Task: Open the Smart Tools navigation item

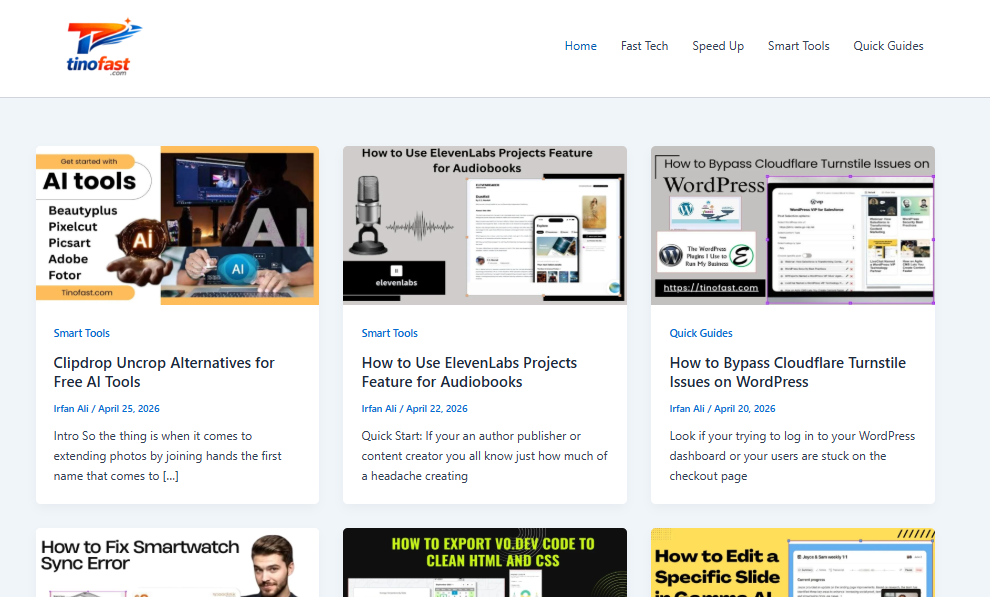Action: 798,46
